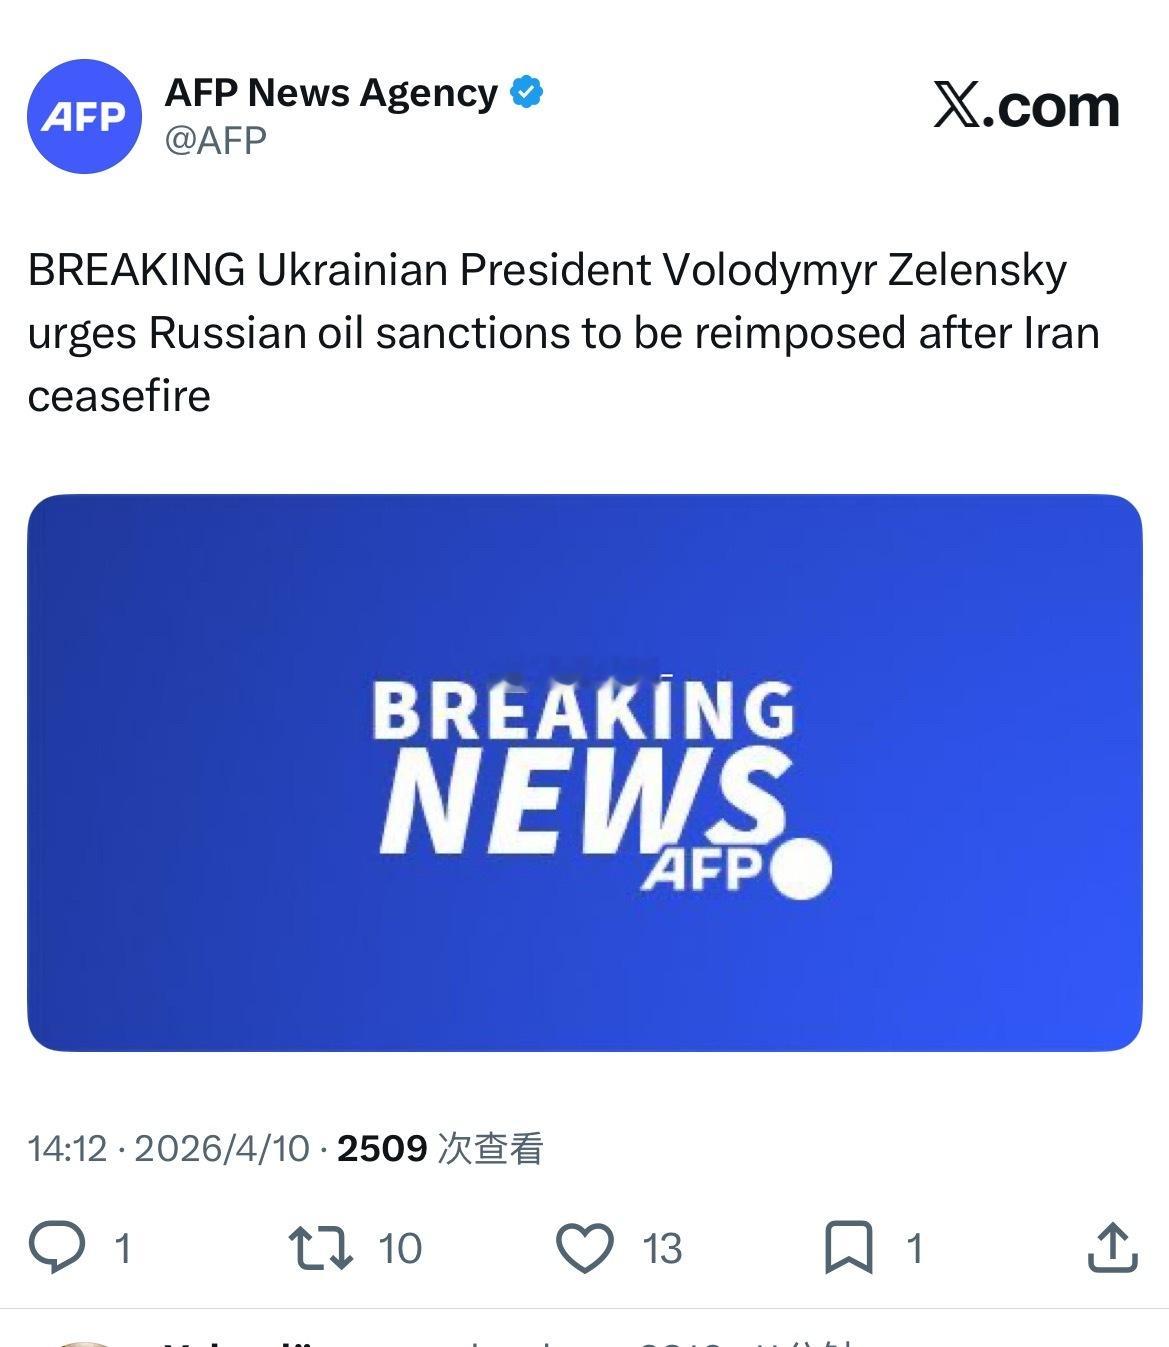Click the 14:12 post timestamp
The image size is (1169, 1347).
pyautogui.click(x=66, y=1148)
